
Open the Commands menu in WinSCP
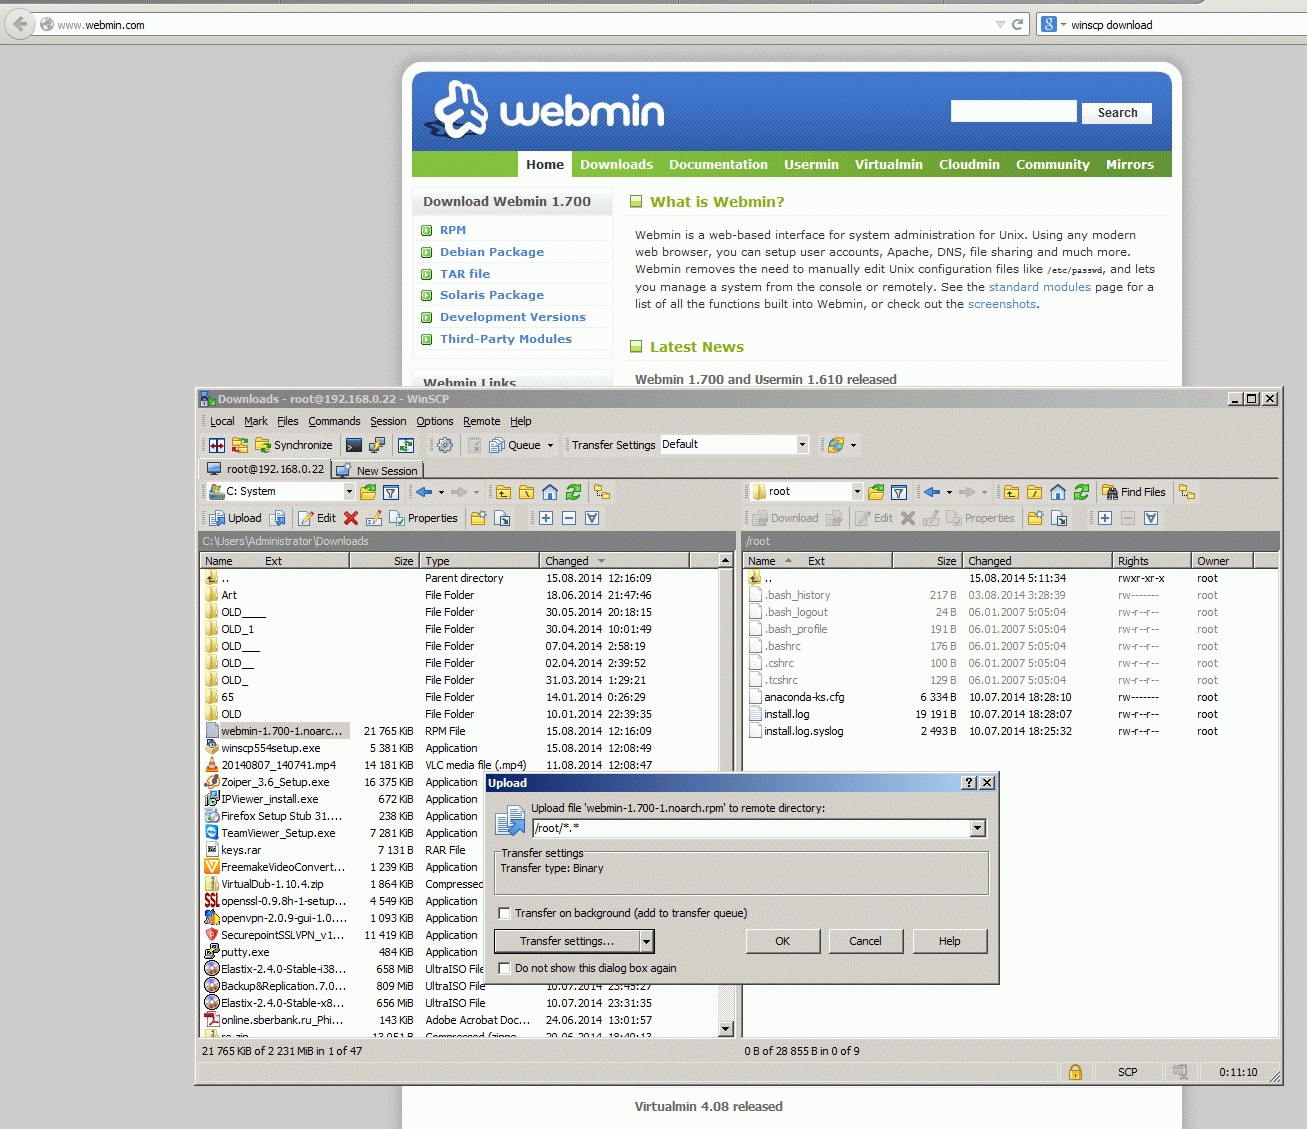[x=334, y=421]
